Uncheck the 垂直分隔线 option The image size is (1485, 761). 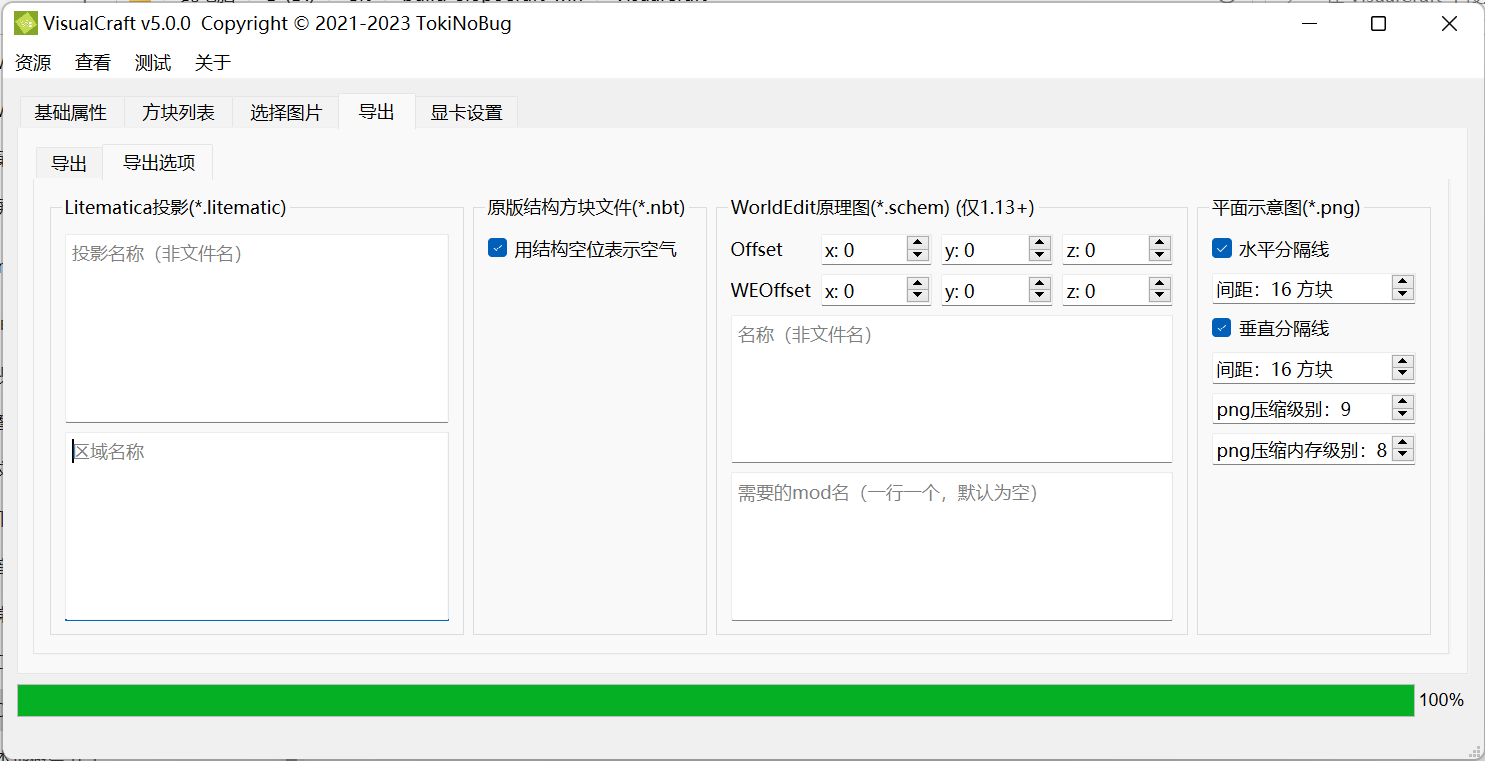1222,328
